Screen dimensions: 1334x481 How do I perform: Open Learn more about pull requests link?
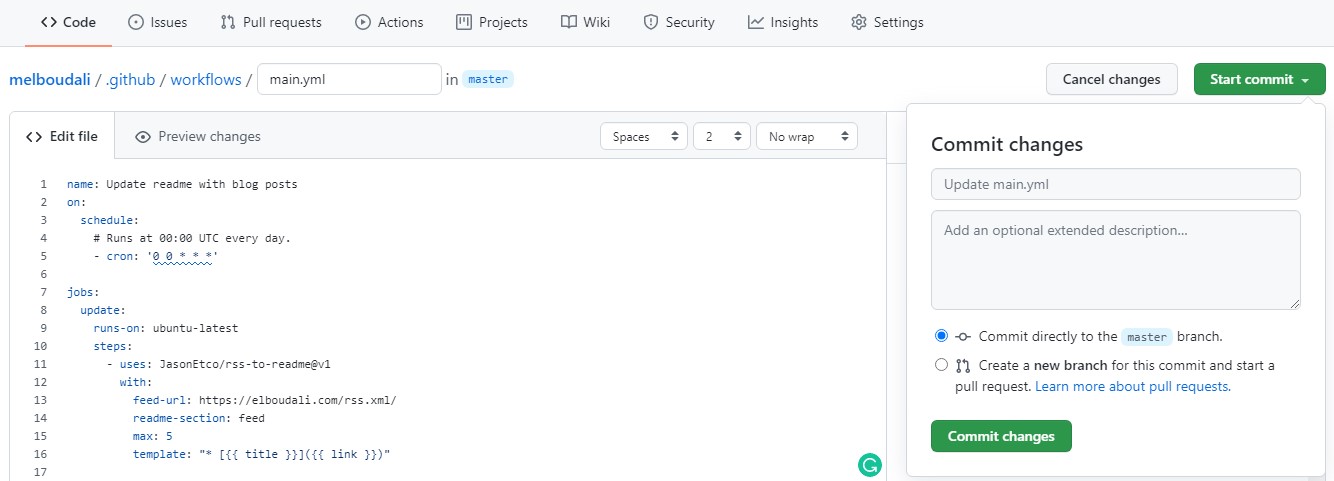click(1132, 386)
